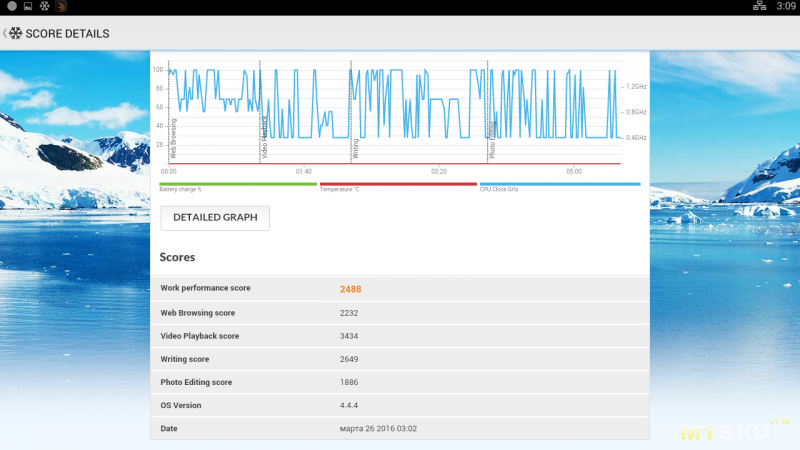Tap the 05:00 time label on graph axis
This screenshot has height=450, width=800.
pos(574,171)
